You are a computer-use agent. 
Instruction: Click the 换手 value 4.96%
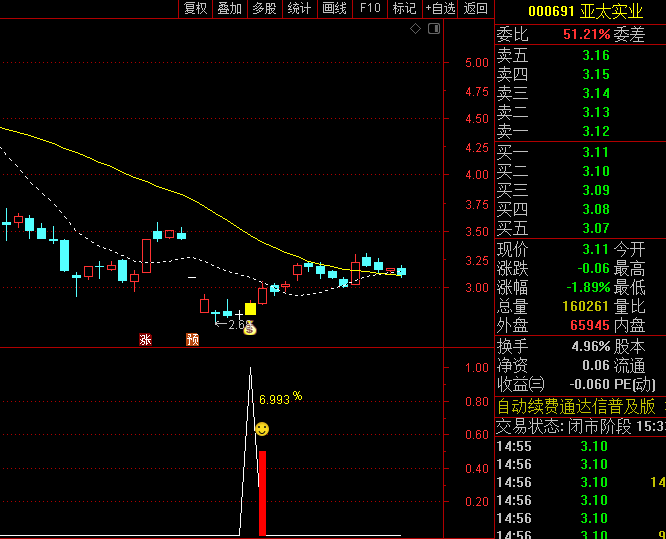(591, 347)
